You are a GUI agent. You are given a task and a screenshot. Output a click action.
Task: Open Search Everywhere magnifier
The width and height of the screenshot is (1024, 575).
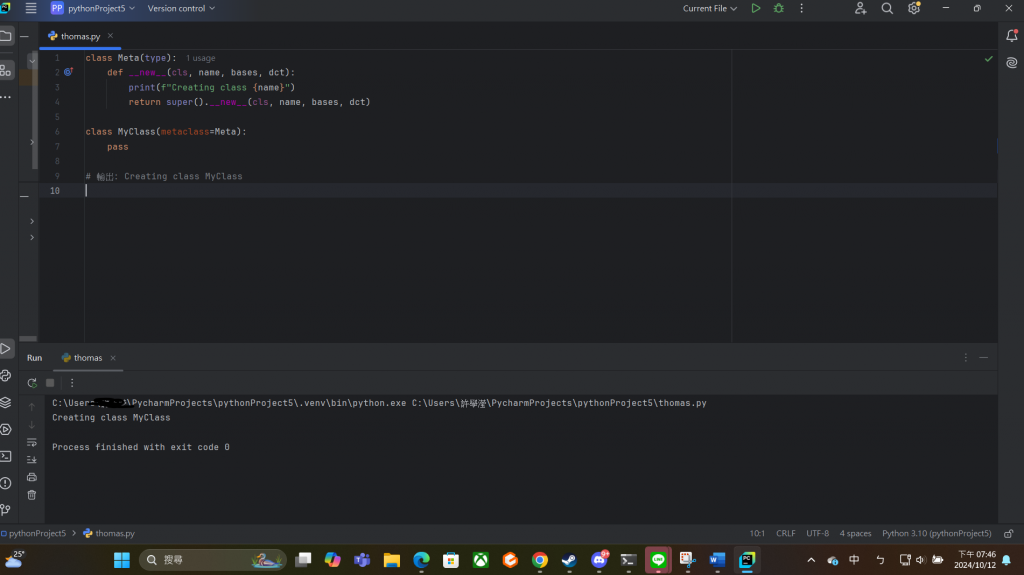(x=887, y=8)
